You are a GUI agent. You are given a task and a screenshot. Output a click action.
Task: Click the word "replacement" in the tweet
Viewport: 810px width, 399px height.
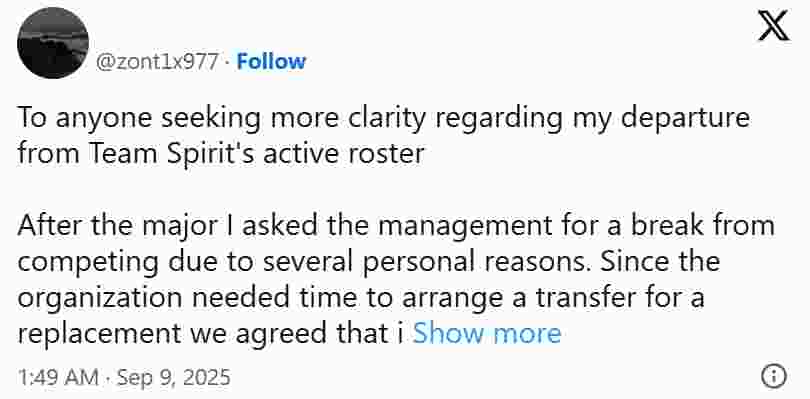99,335
